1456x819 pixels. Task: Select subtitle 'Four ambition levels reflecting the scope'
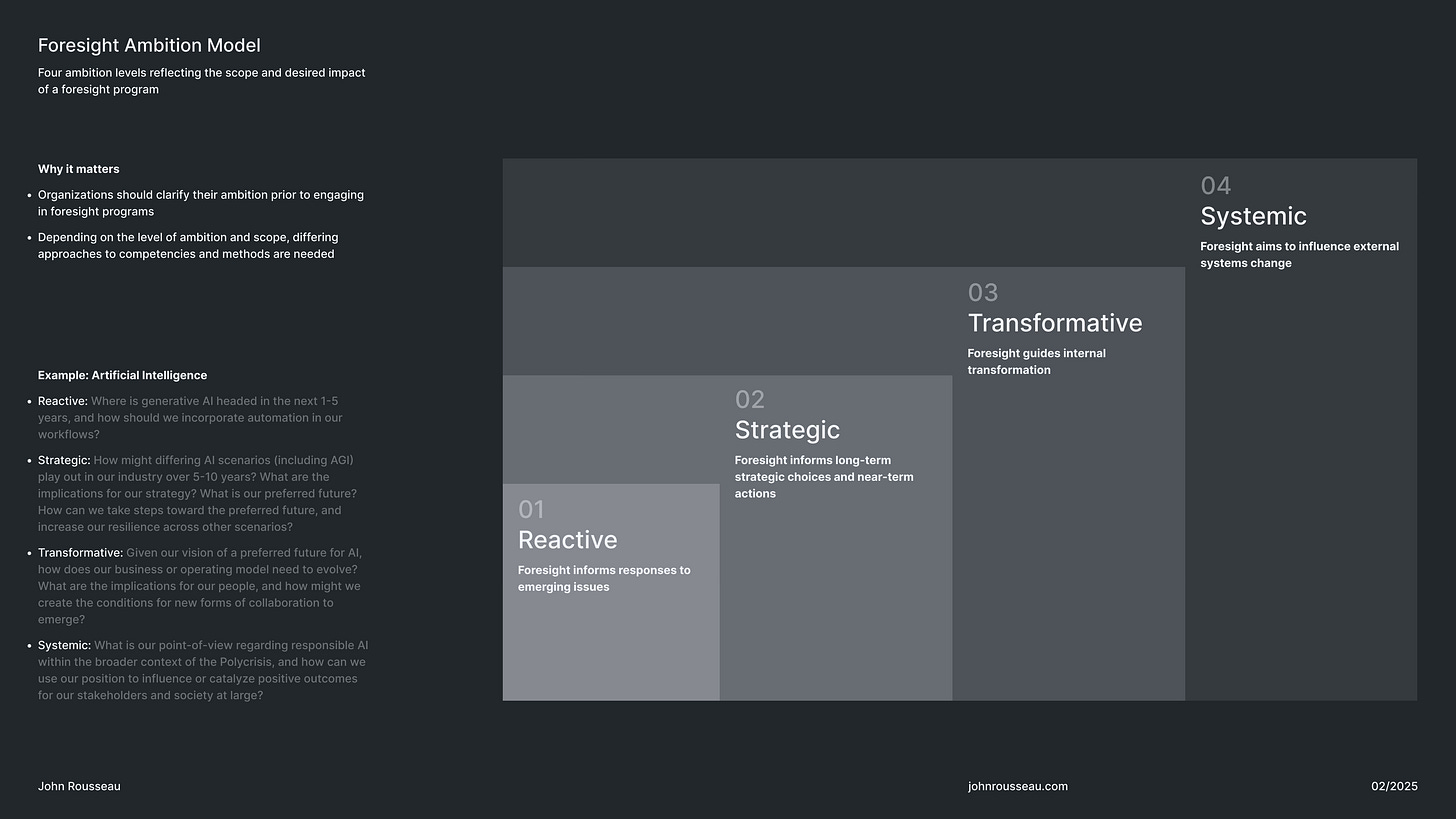[202, 81]
